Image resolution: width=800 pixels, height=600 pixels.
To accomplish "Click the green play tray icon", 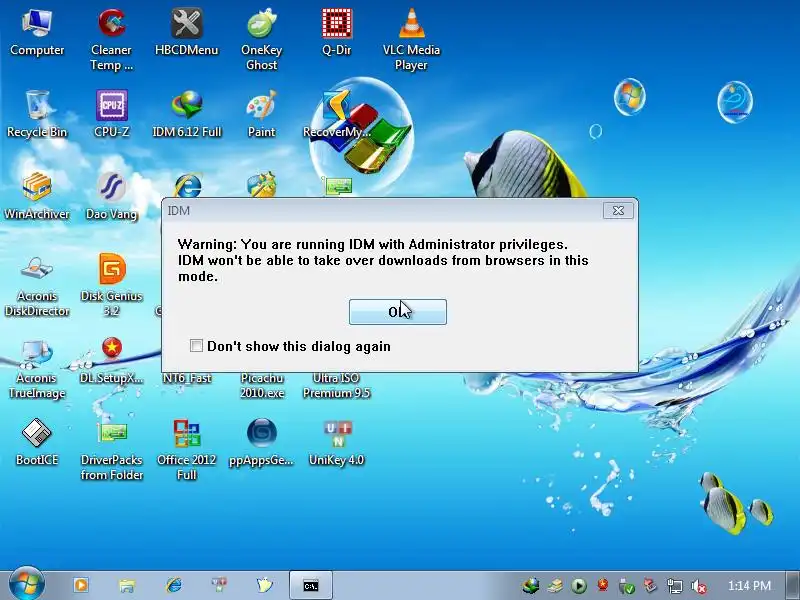I will [579, 586].
